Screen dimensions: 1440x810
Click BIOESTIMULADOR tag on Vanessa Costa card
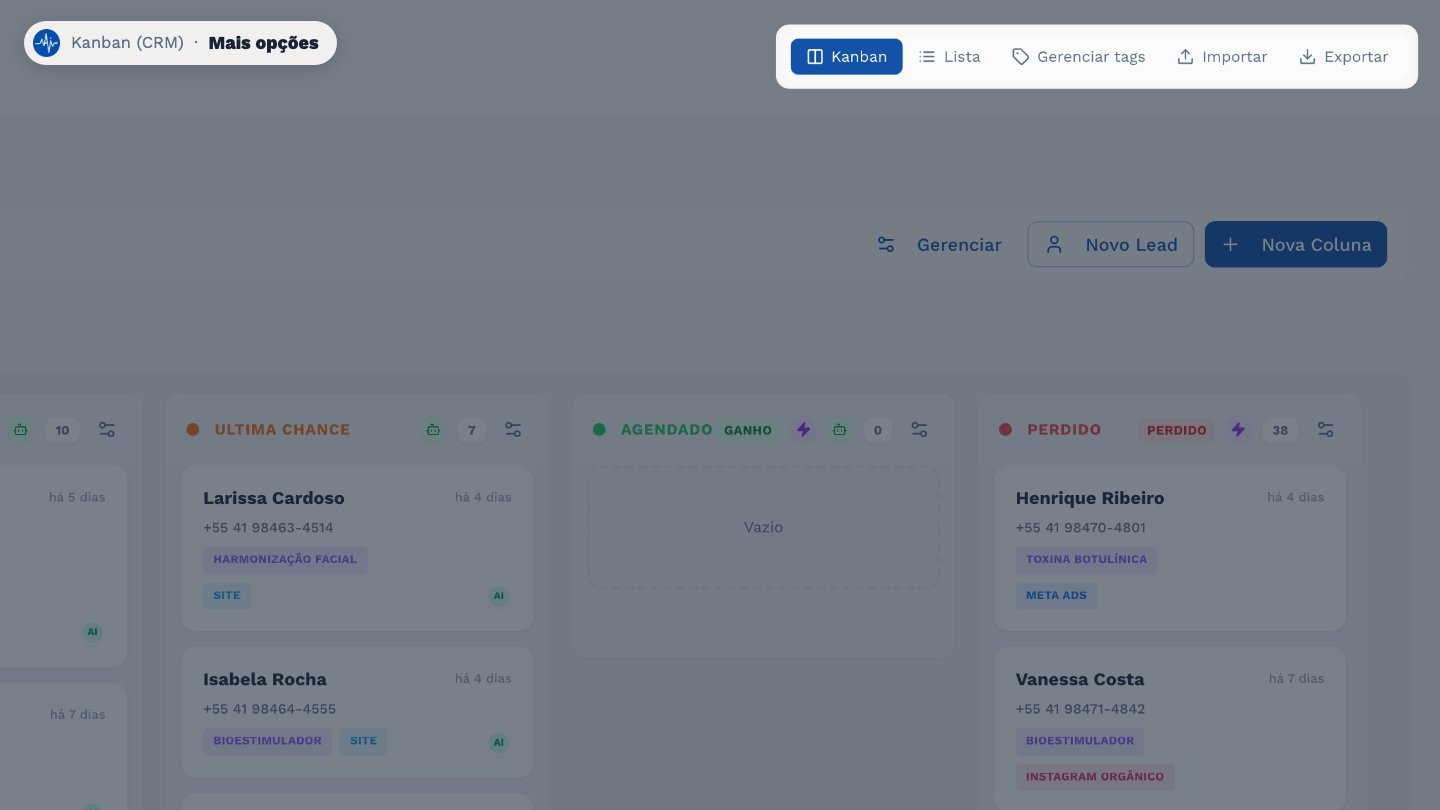(1080, 742)
